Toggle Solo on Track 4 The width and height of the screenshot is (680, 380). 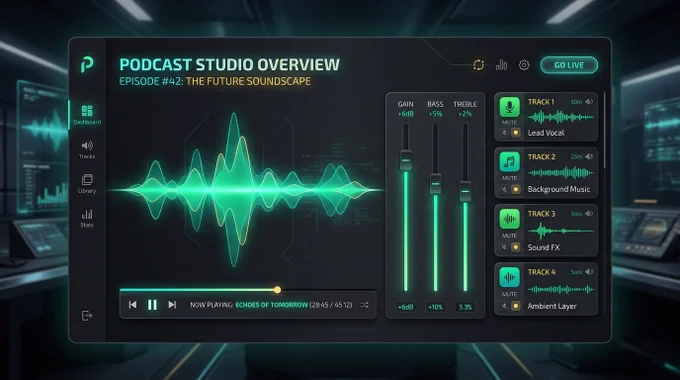tap(576, 272)
